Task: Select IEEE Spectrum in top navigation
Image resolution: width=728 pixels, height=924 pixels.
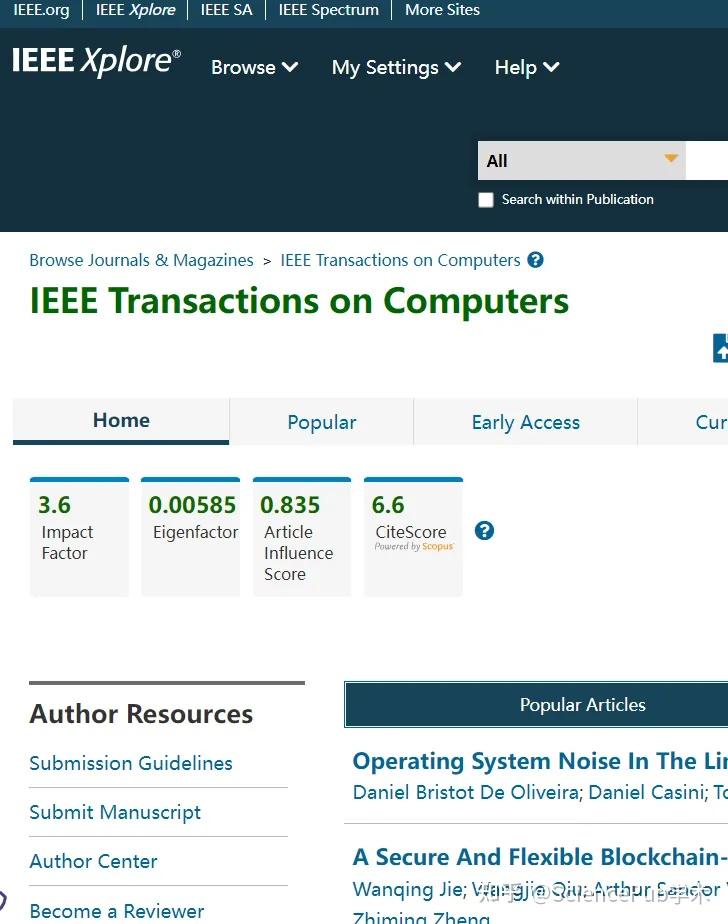Action: [x=327, y=10]
